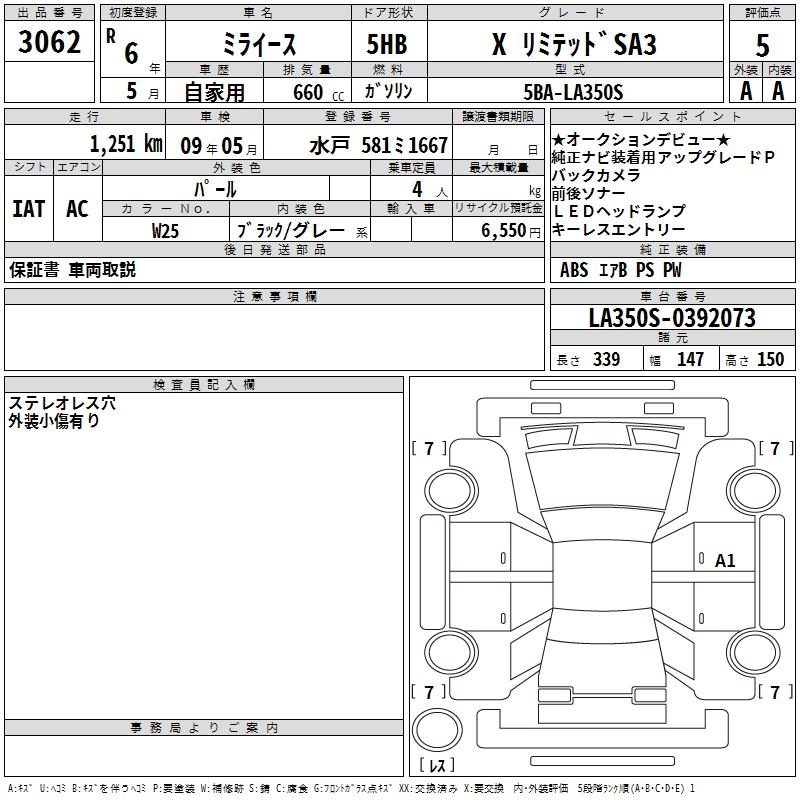
Task: Click the 登録番号 header
Action: (x=358, y=117)
